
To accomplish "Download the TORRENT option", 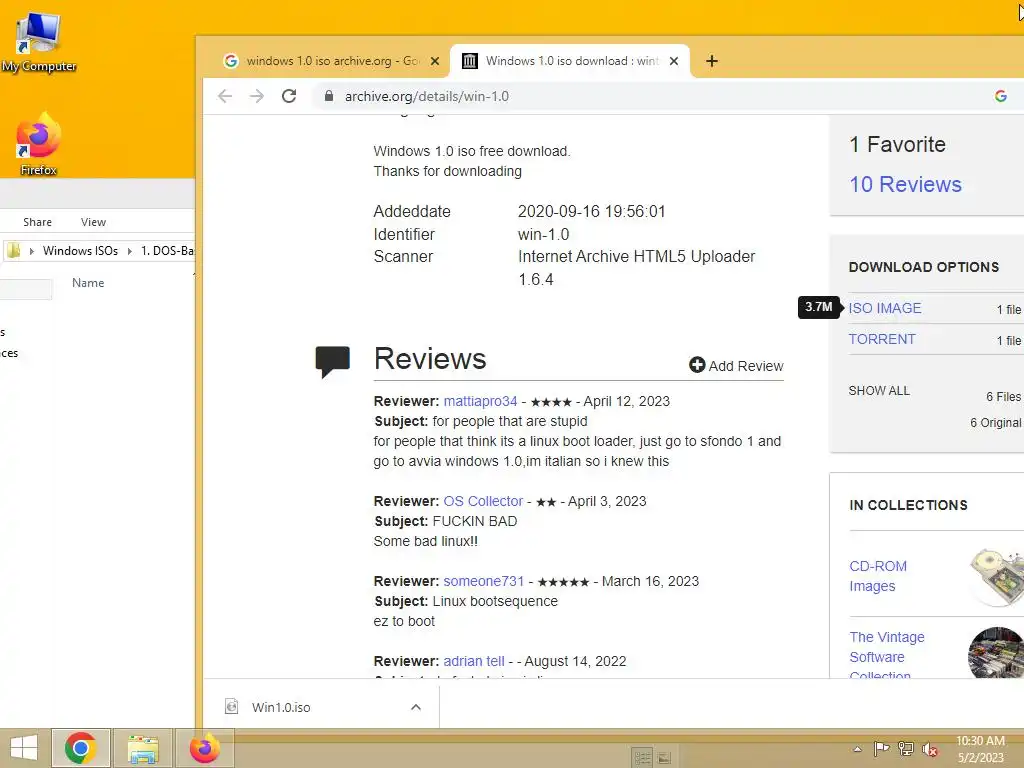I will coord(882,340).
